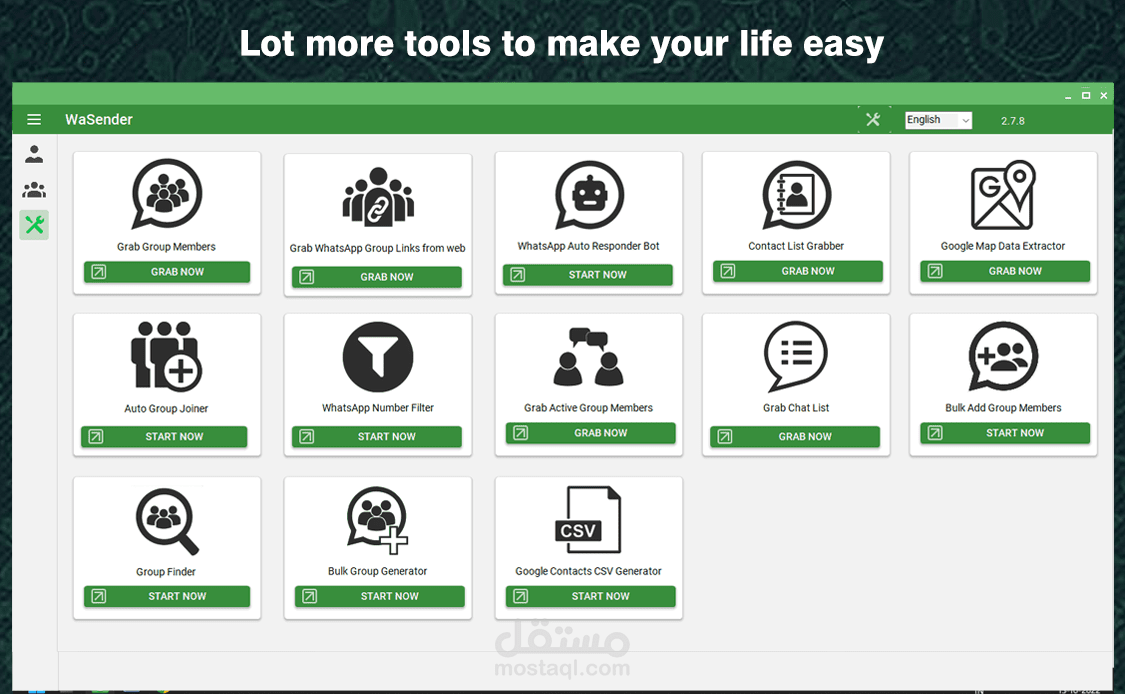Viewport: 1125px width, 694px height.
Task: Click the WhatsApp Auto Responder Bot label
Action: [x=588, y=246]
